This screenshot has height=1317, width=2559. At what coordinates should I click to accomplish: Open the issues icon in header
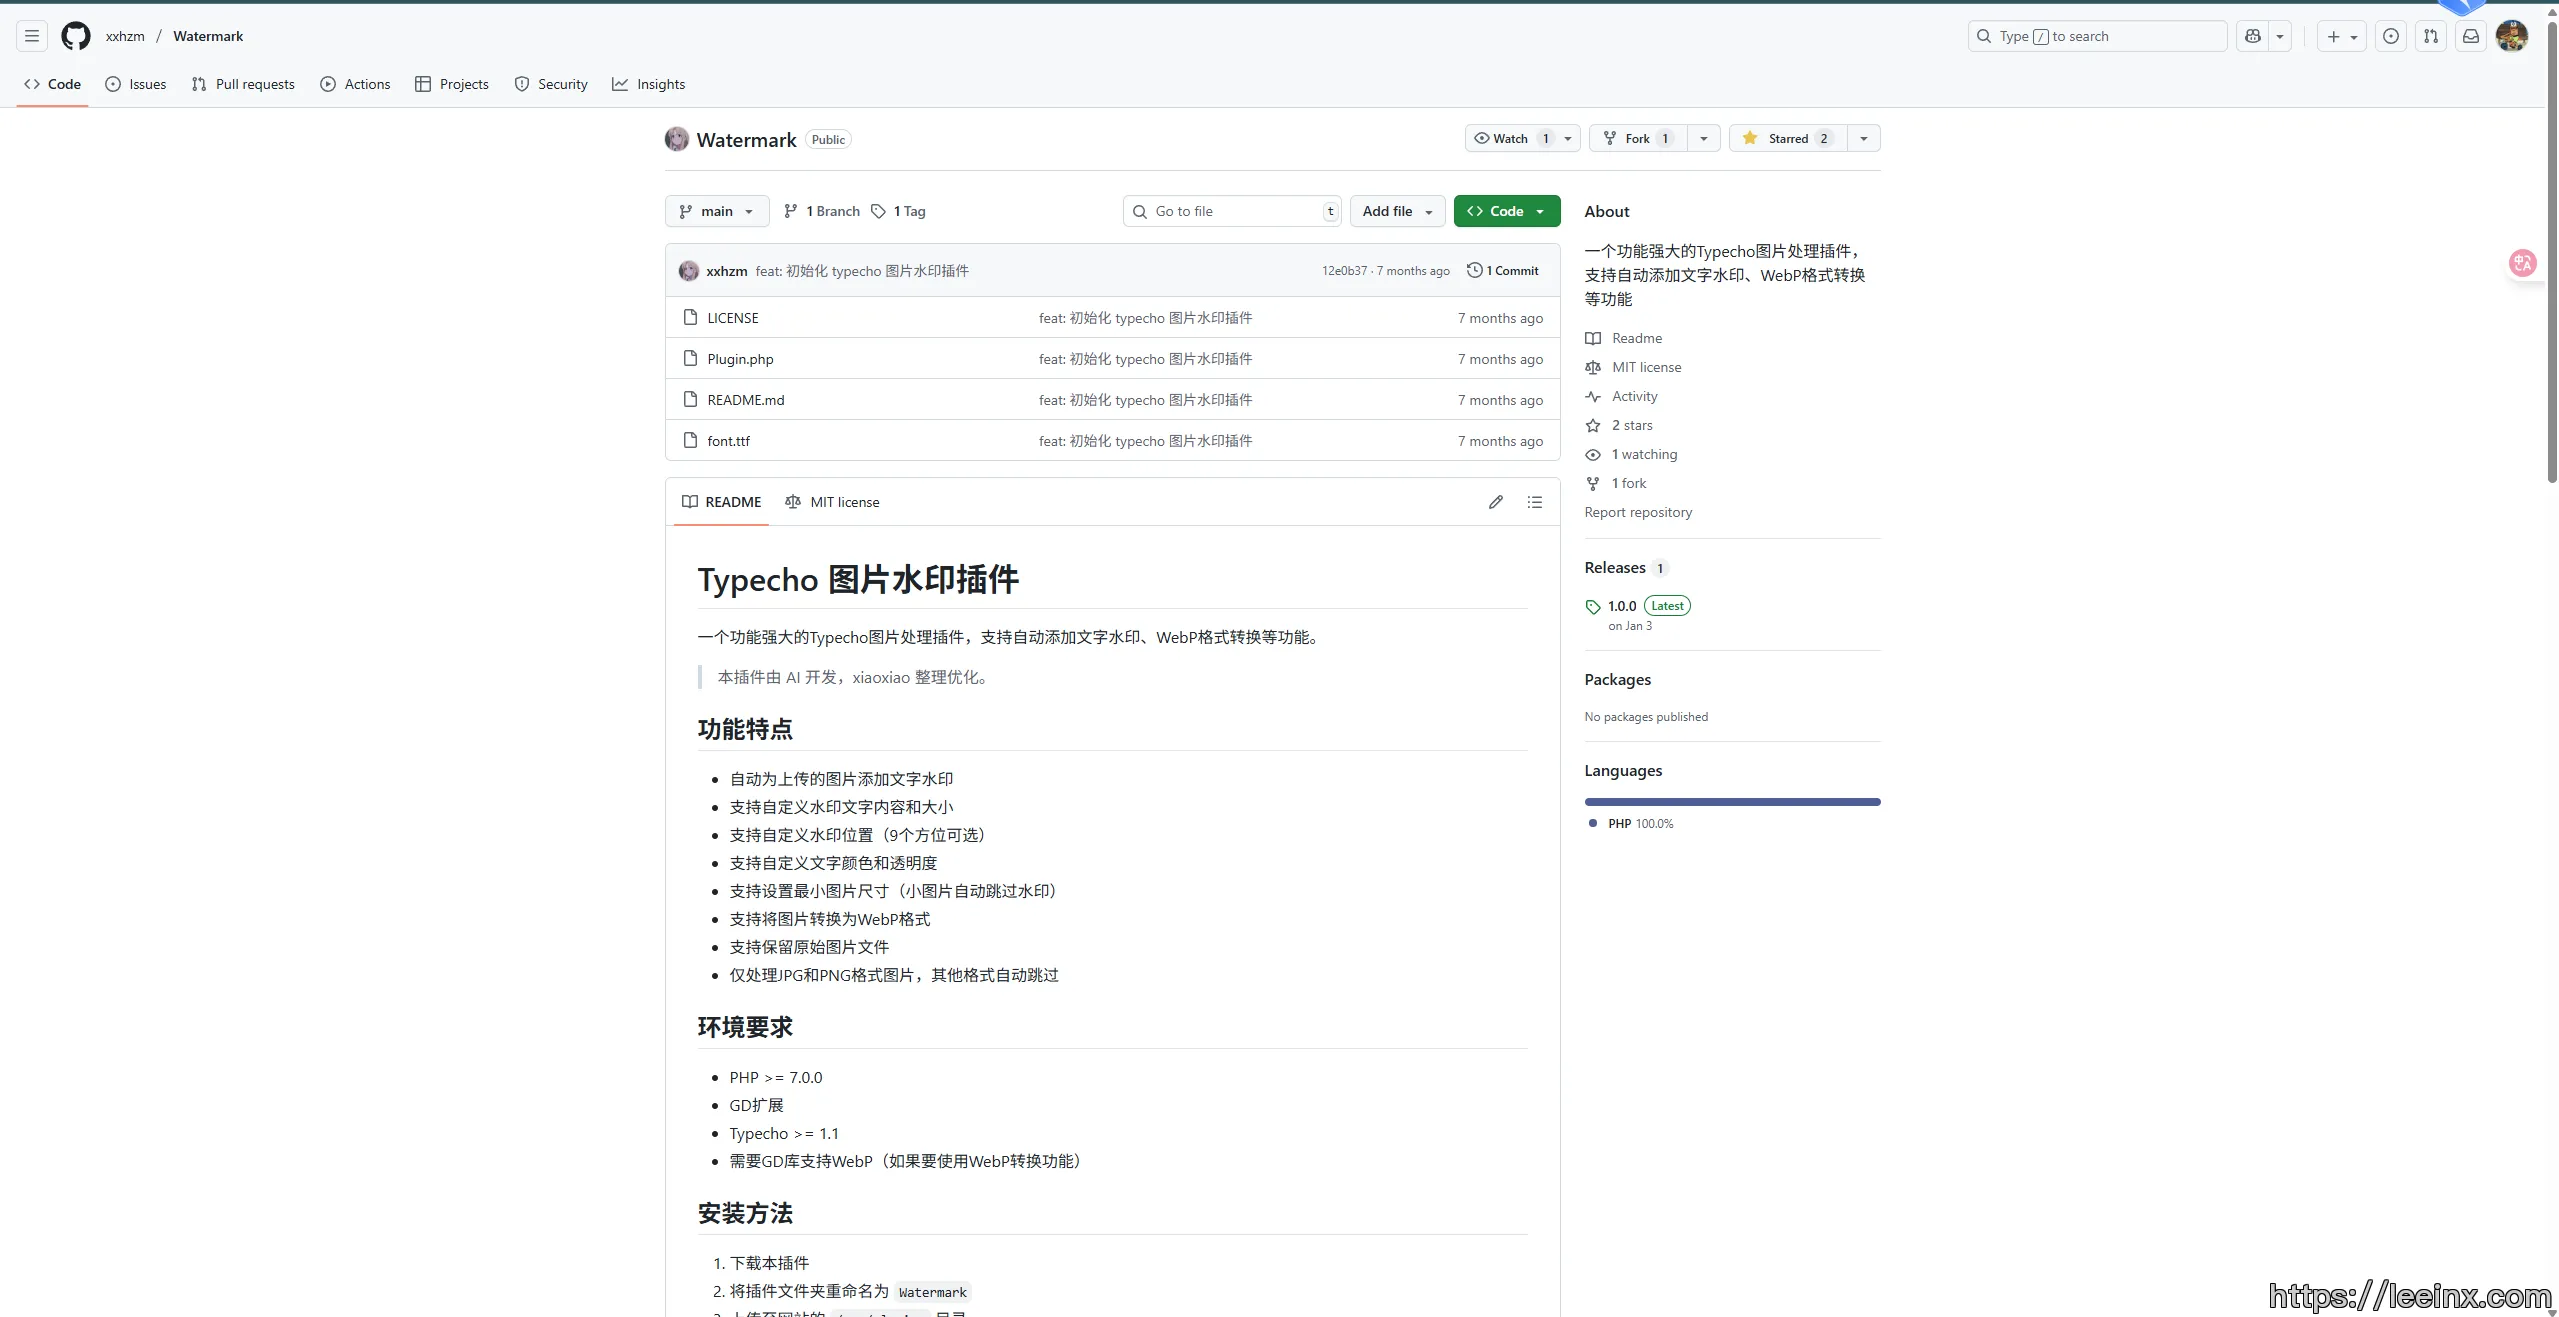point(2390,36)
